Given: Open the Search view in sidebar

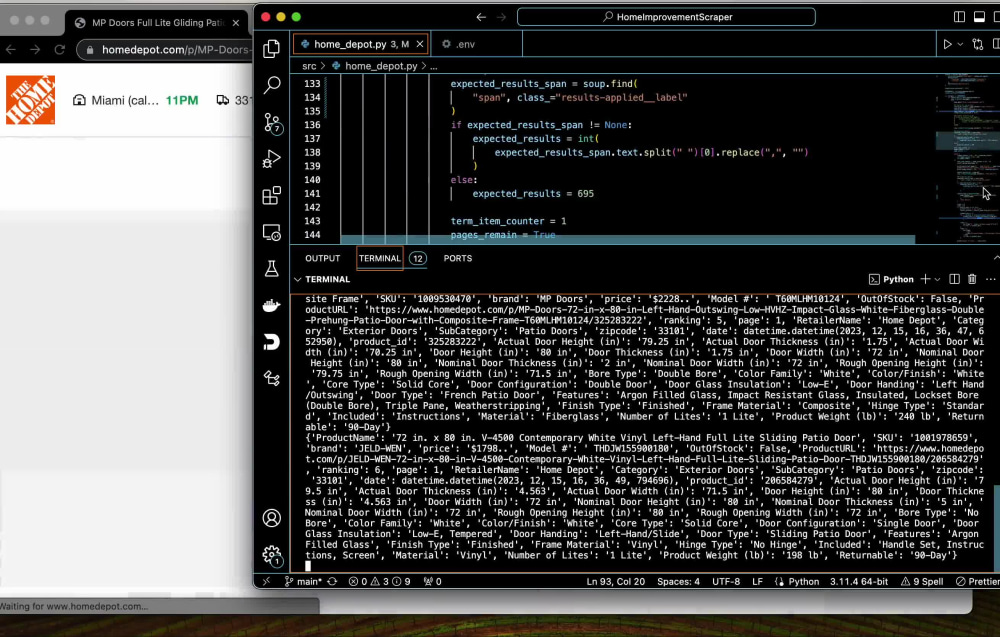Looking at the screenshot, I should pos(271,86).
